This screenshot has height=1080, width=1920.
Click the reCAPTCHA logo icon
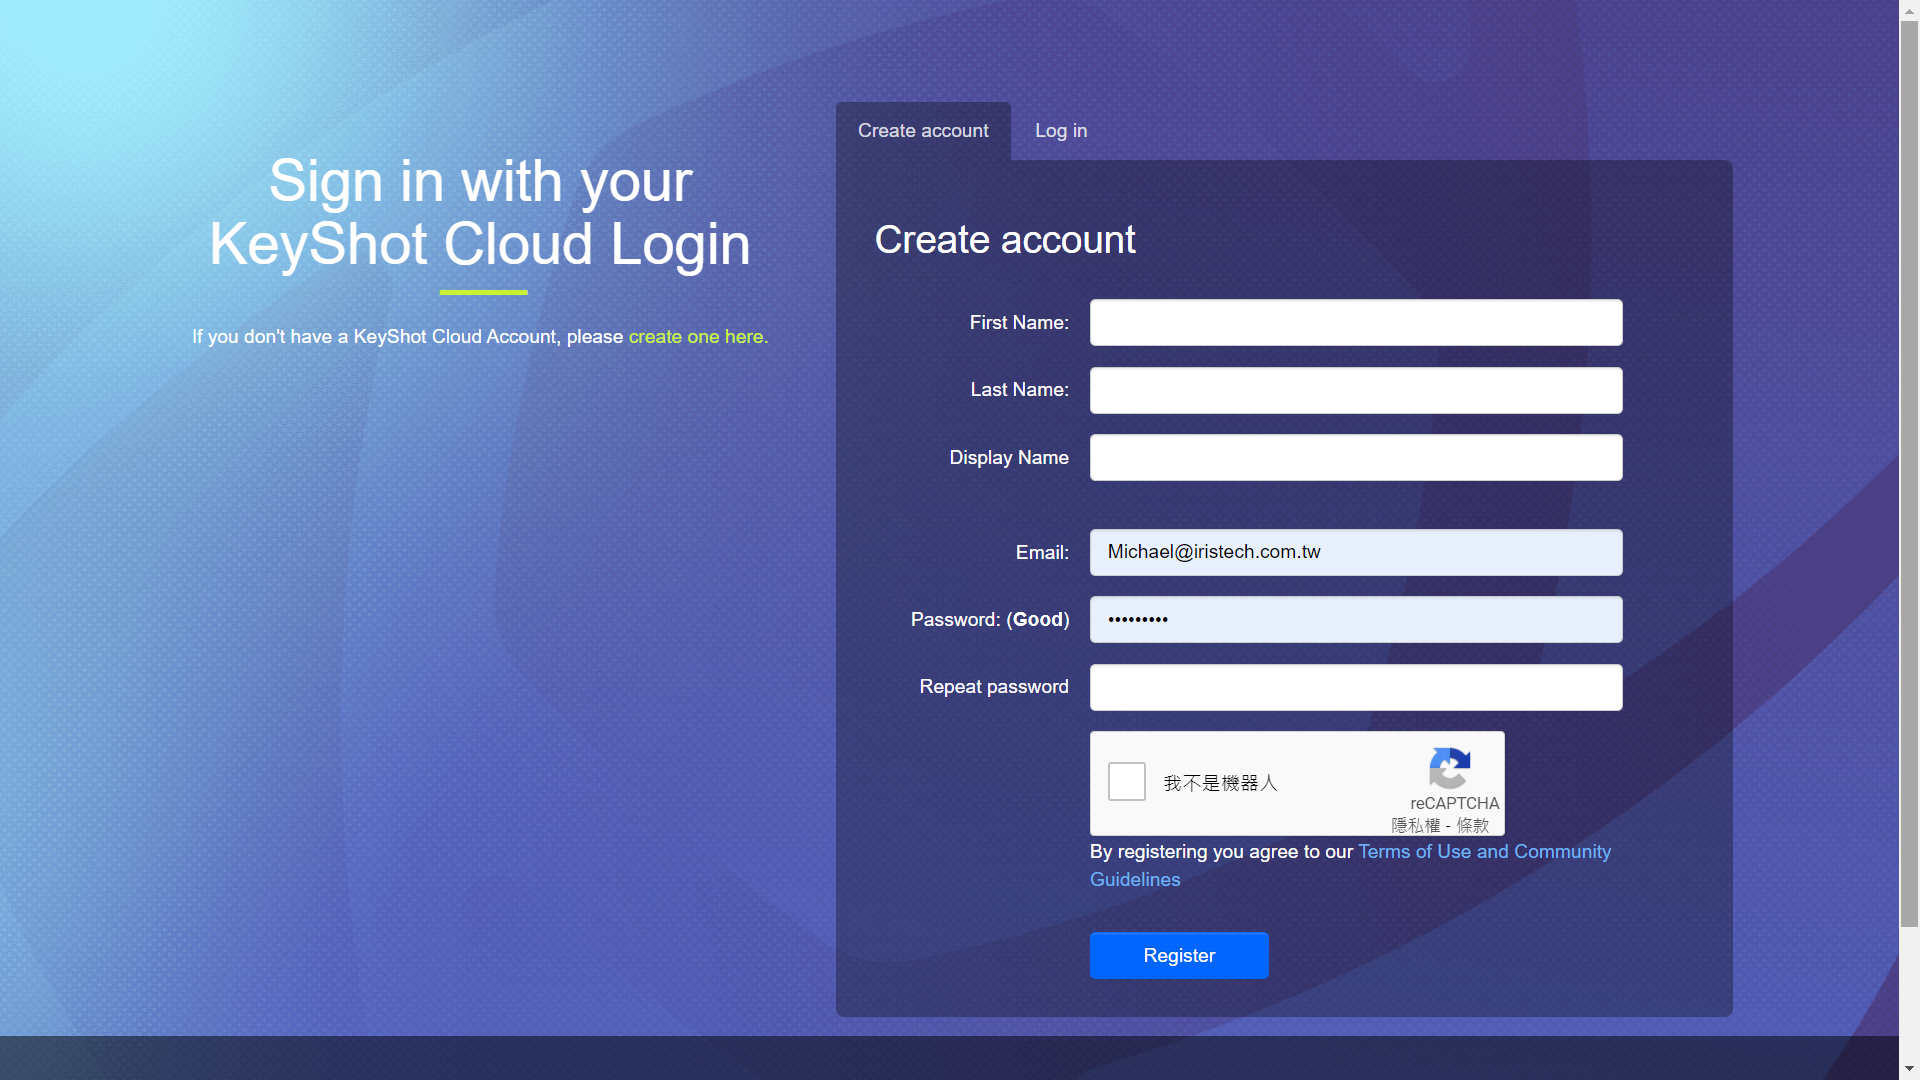click(1450, 768)
